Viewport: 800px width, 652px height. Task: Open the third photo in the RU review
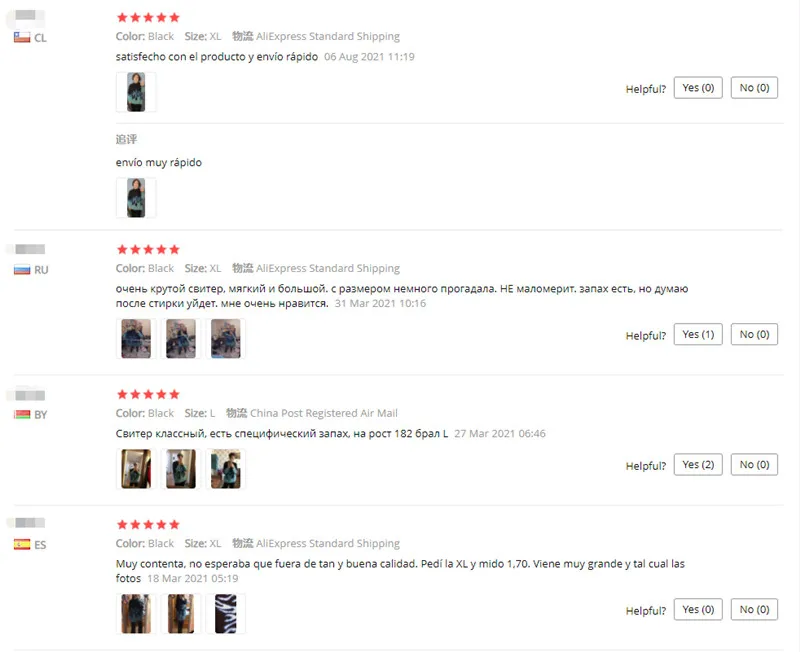(x=226, y=339)
